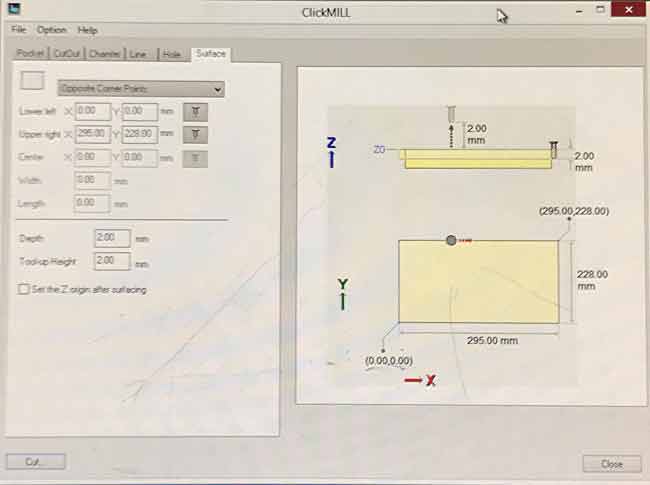Switch to the Chamfer tab
This screenshot has width=650, height=485.
pos(104,54)
